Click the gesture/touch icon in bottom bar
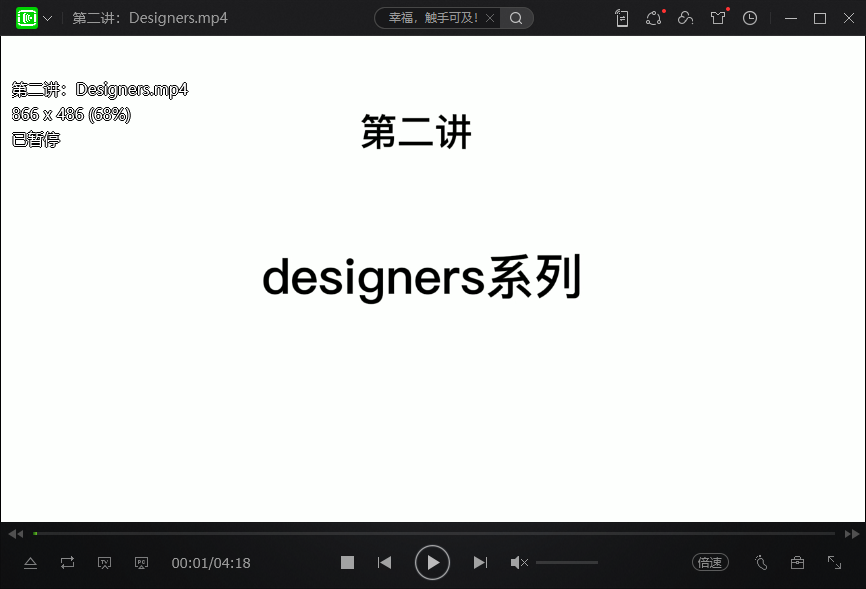Image resolution: width=866 pixels, height=589 pixels. (761, 562)
